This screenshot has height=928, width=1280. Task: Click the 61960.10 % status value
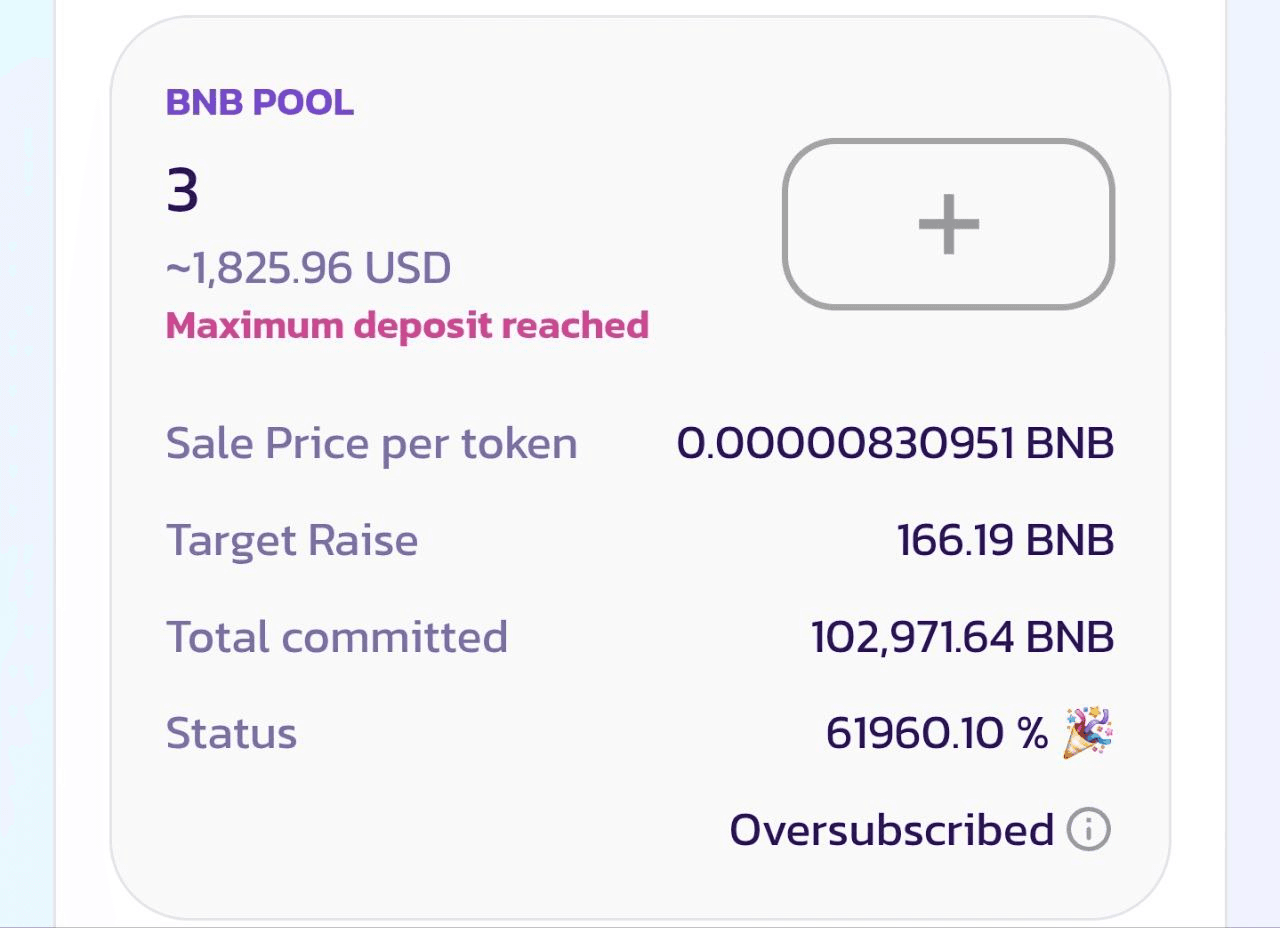(x=935, y=731)
